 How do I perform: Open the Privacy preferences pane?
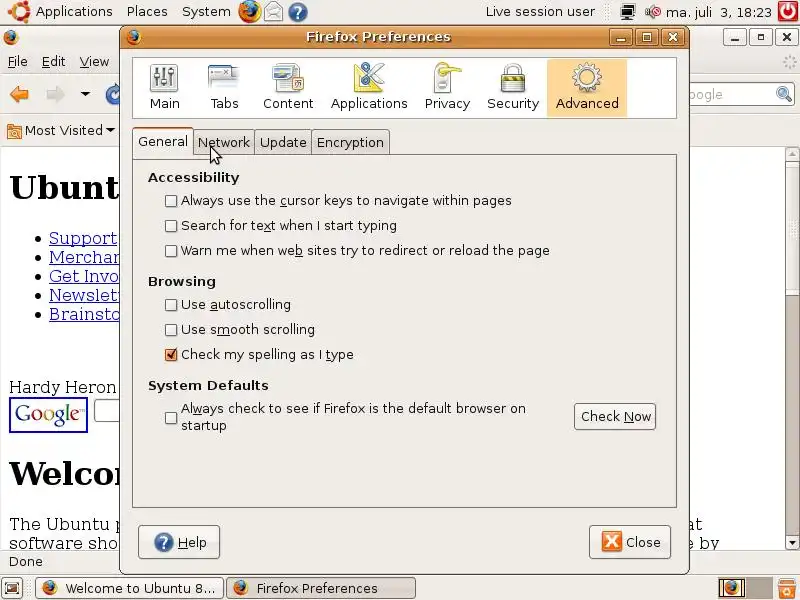click(447, 88)
